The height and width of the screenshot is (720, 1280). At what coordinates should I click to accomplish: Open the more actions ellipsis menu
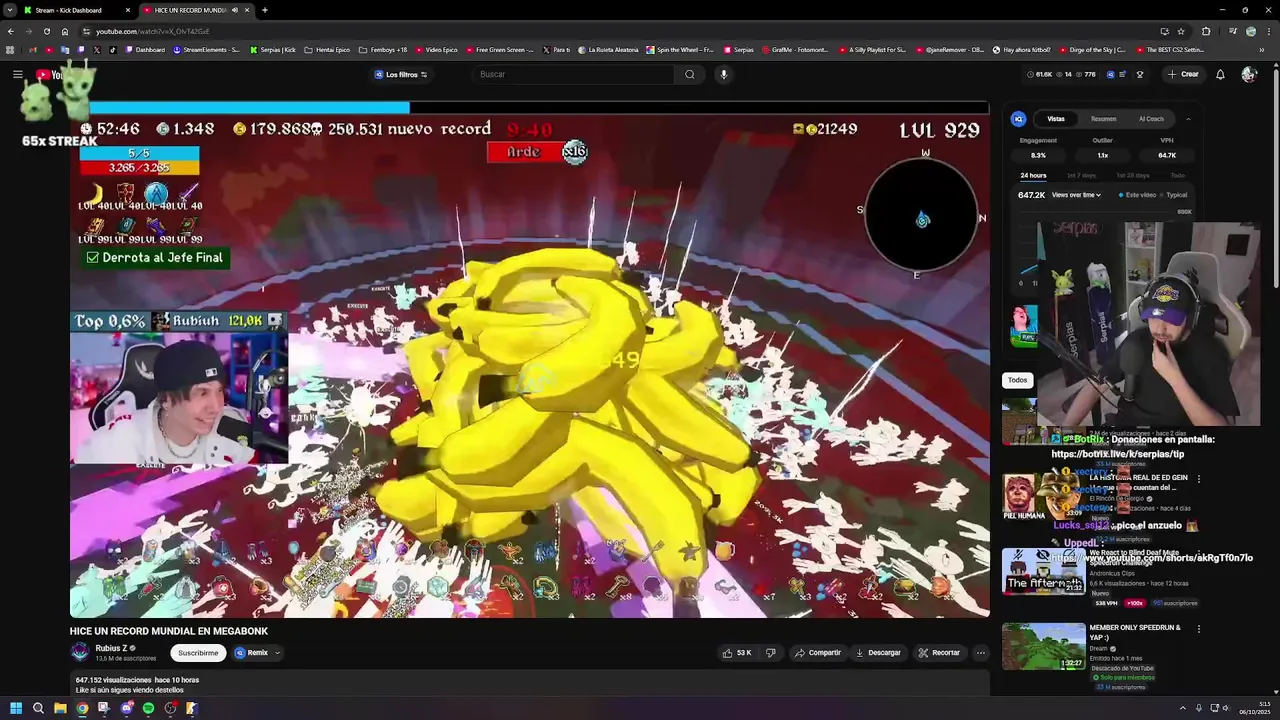click(x=981, y=653)
